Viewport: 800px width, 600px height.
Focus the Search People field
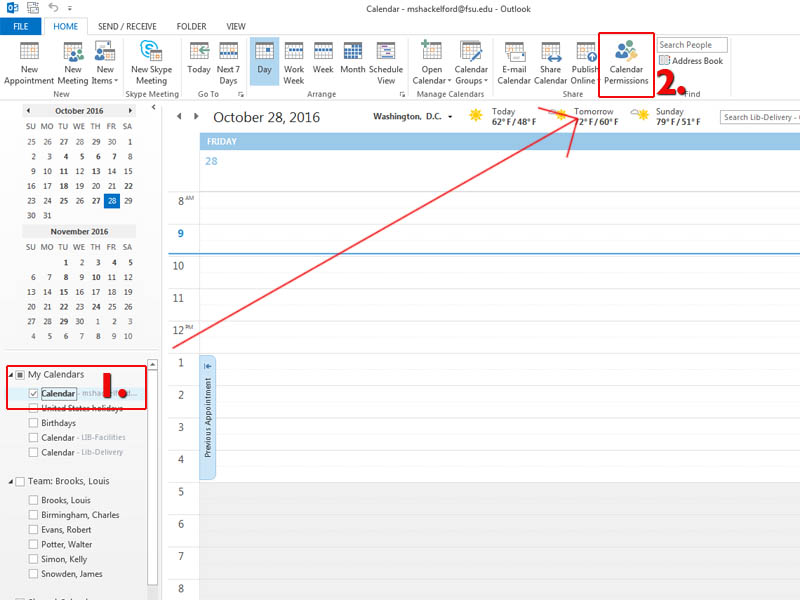(692, 45)
